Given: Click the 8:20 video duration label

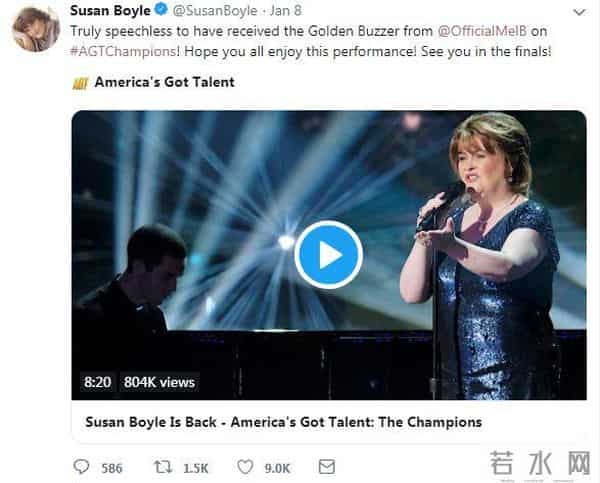Looking at the screenshot, I should 97,381.
